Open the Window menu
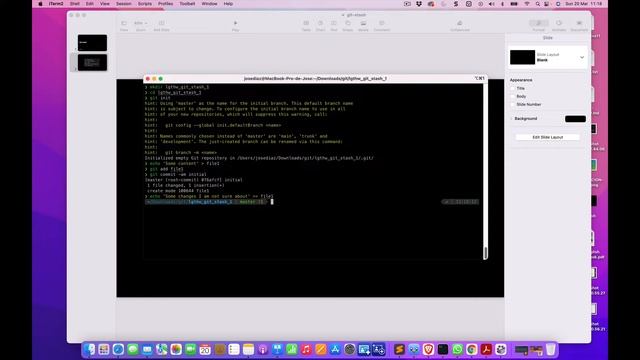Viewport: 640px width, 360px height. (209, 4)
